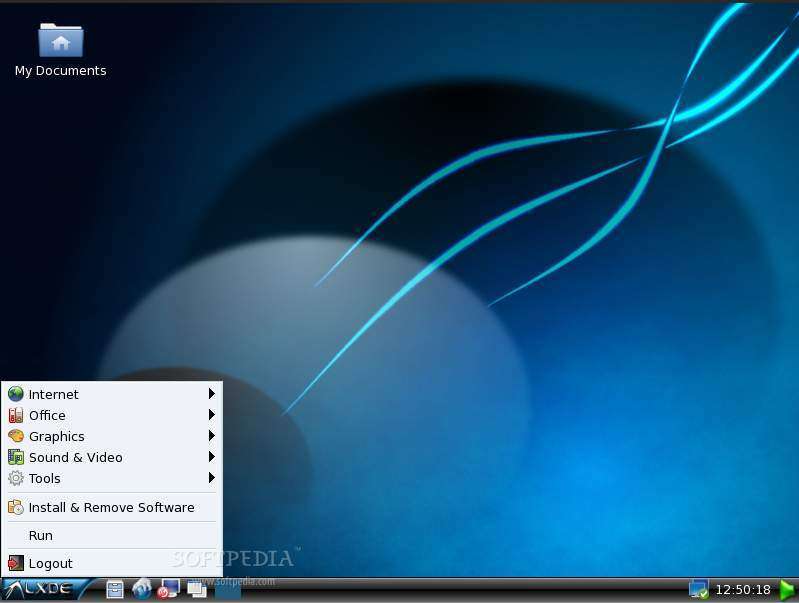Choose Install & Remove Software
799x603 pixels.
(112, 507)
